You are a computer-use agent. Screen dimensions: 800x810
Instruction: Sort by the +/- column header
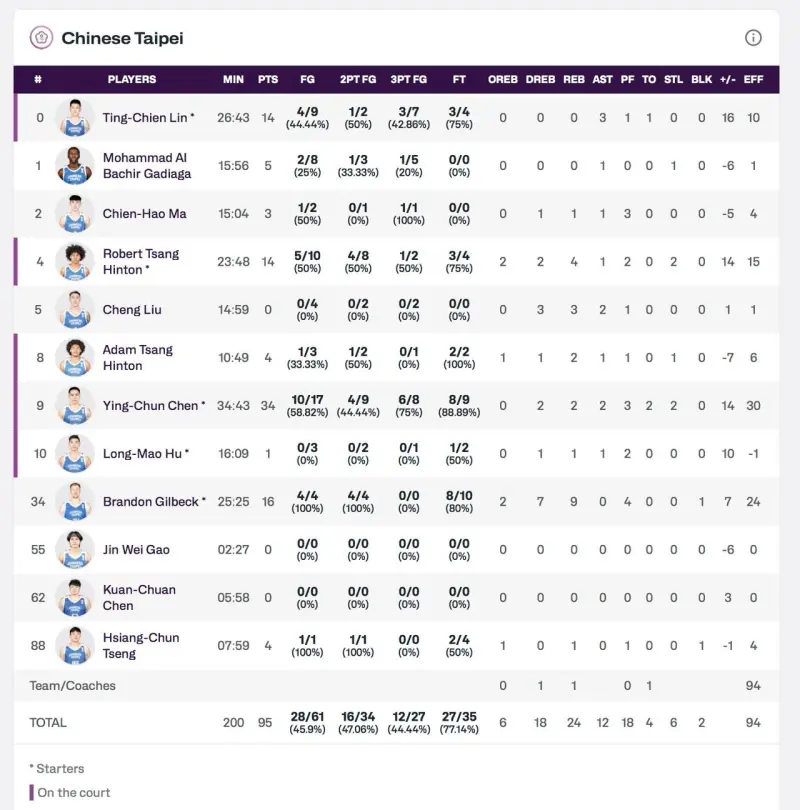[x=727, y=79]
